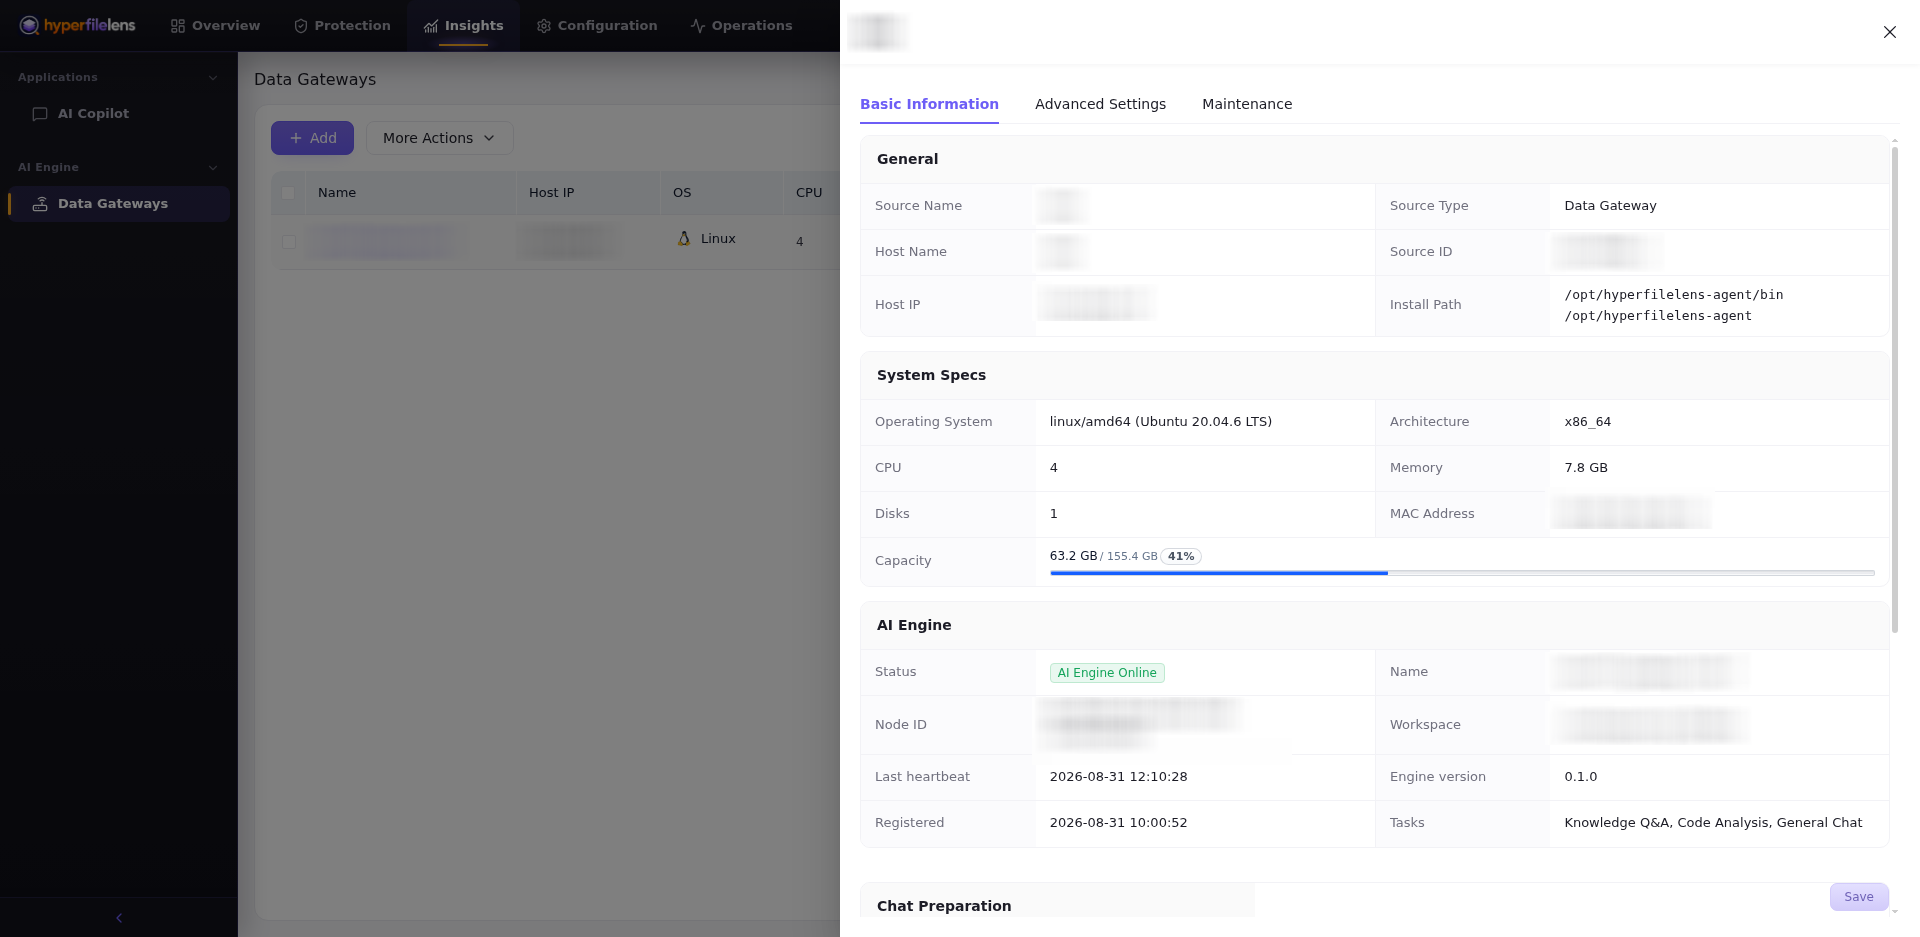Close the details panel

(x=1890, y=32)
